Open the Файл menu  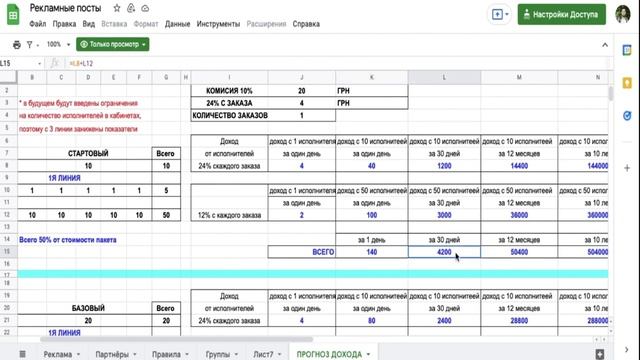coord(38,24)
